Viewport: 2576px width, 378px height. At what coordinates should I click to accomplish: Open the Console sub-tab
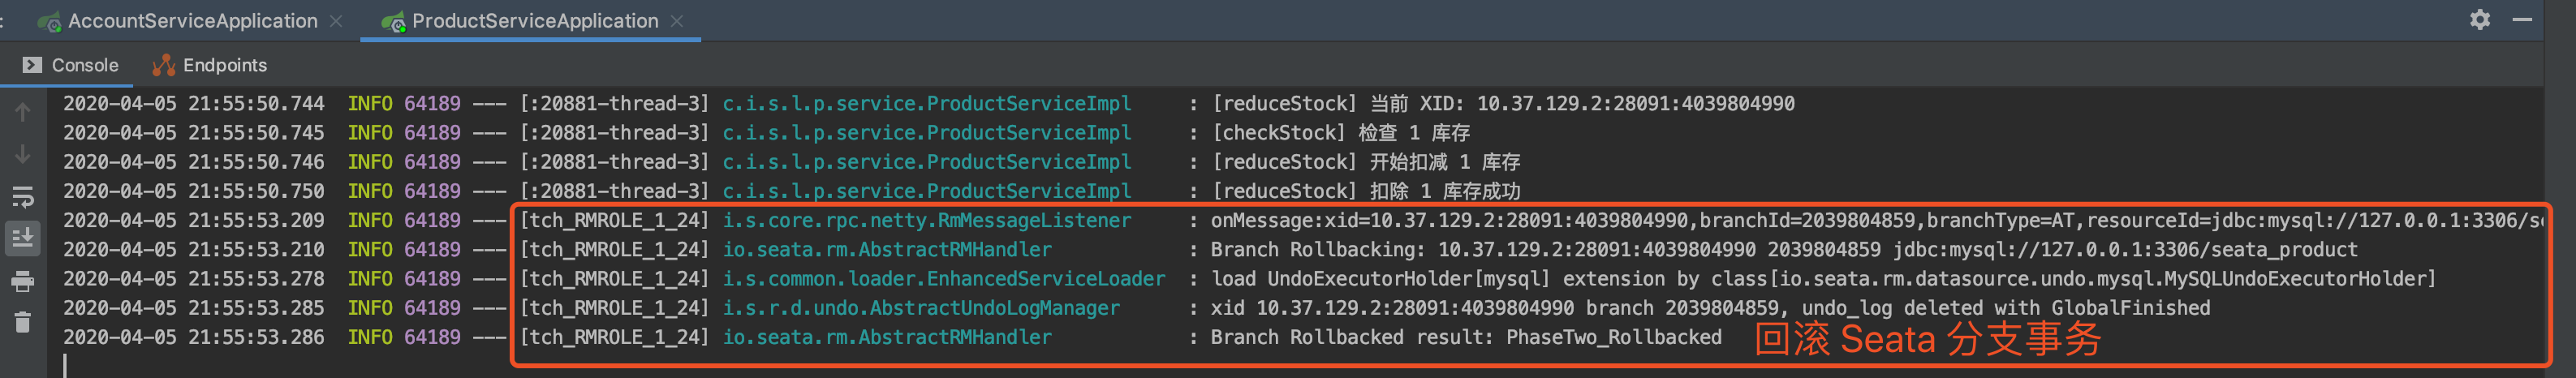[84, 65]
